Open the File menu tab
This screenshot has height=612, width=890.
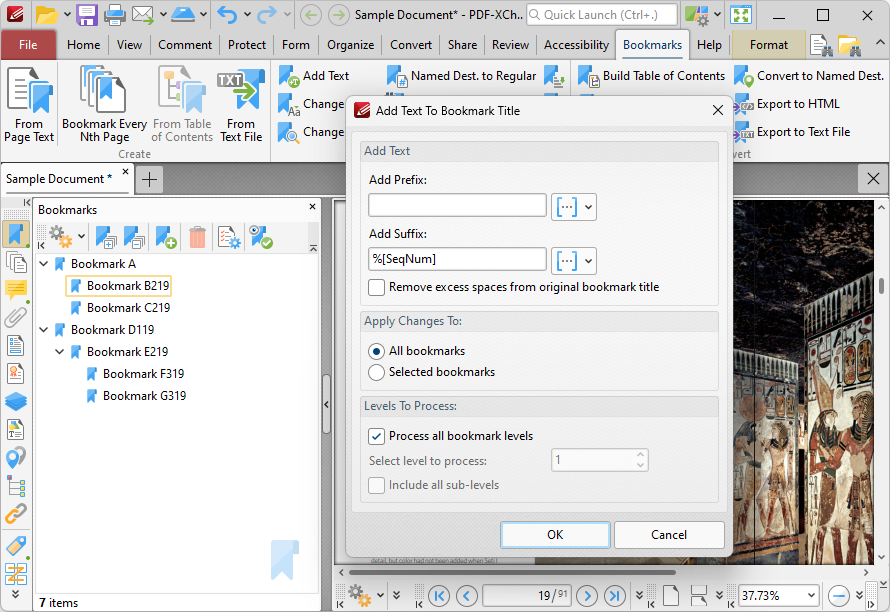[28, 45]
